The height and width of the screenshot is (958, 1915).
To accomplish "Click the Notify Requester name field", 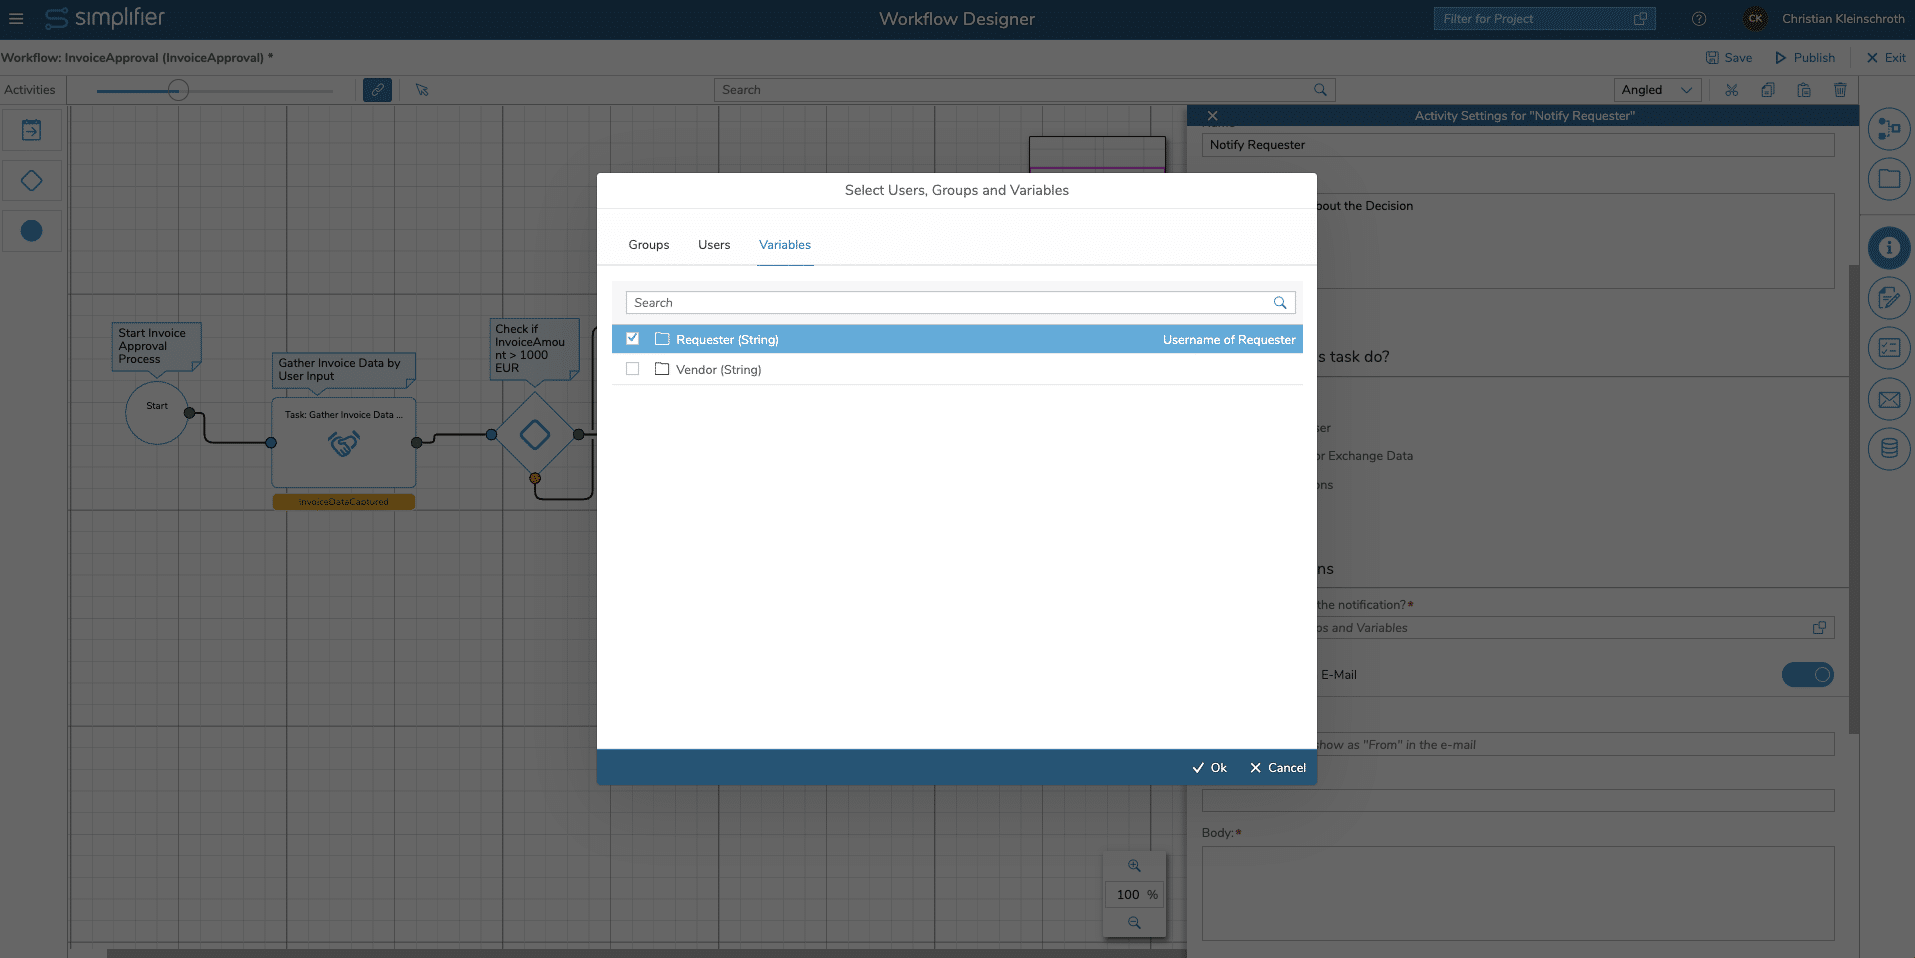I will [x=1518, y=145].
